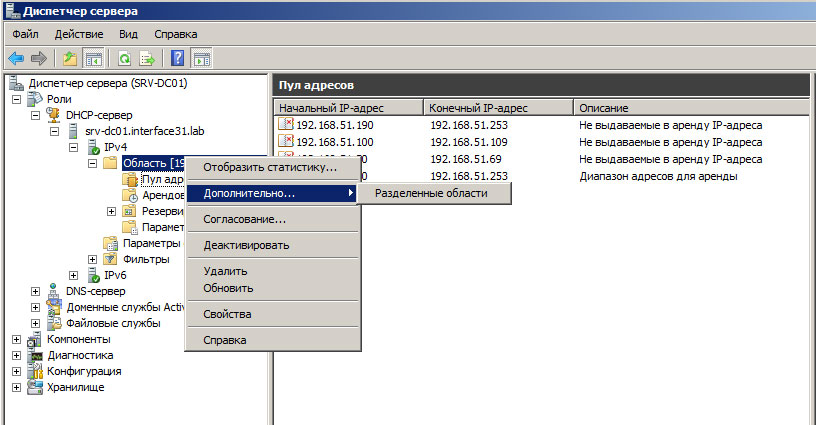Choose Отобразить статистику… from context menu
Image resolution: width=816 pixels, height=425 pixels.
pyautogui.click(x=273, y=168)
